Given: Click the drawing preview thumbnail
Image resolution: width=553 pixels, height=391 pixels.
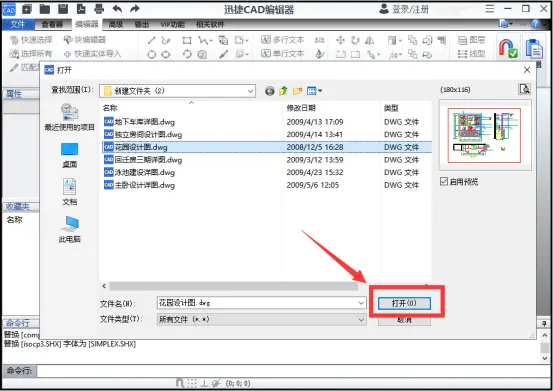Looking at the screenshot, I should 484,135.
